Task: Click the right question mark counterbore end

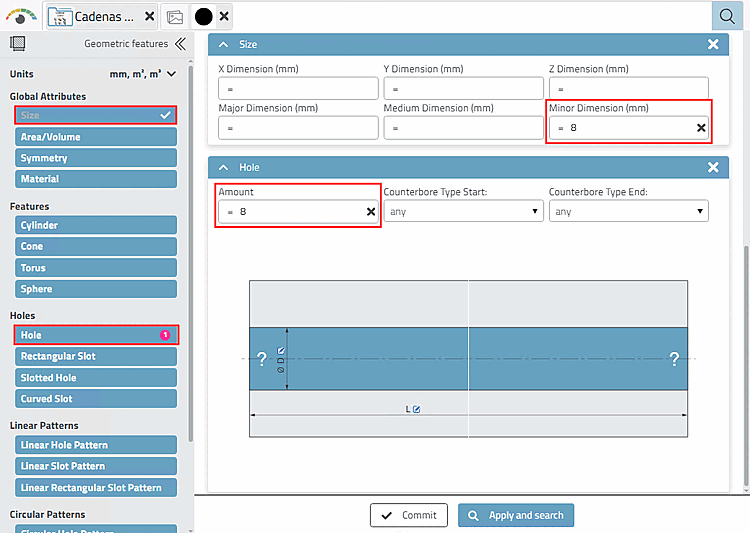Action: click(x=674, y=358)
